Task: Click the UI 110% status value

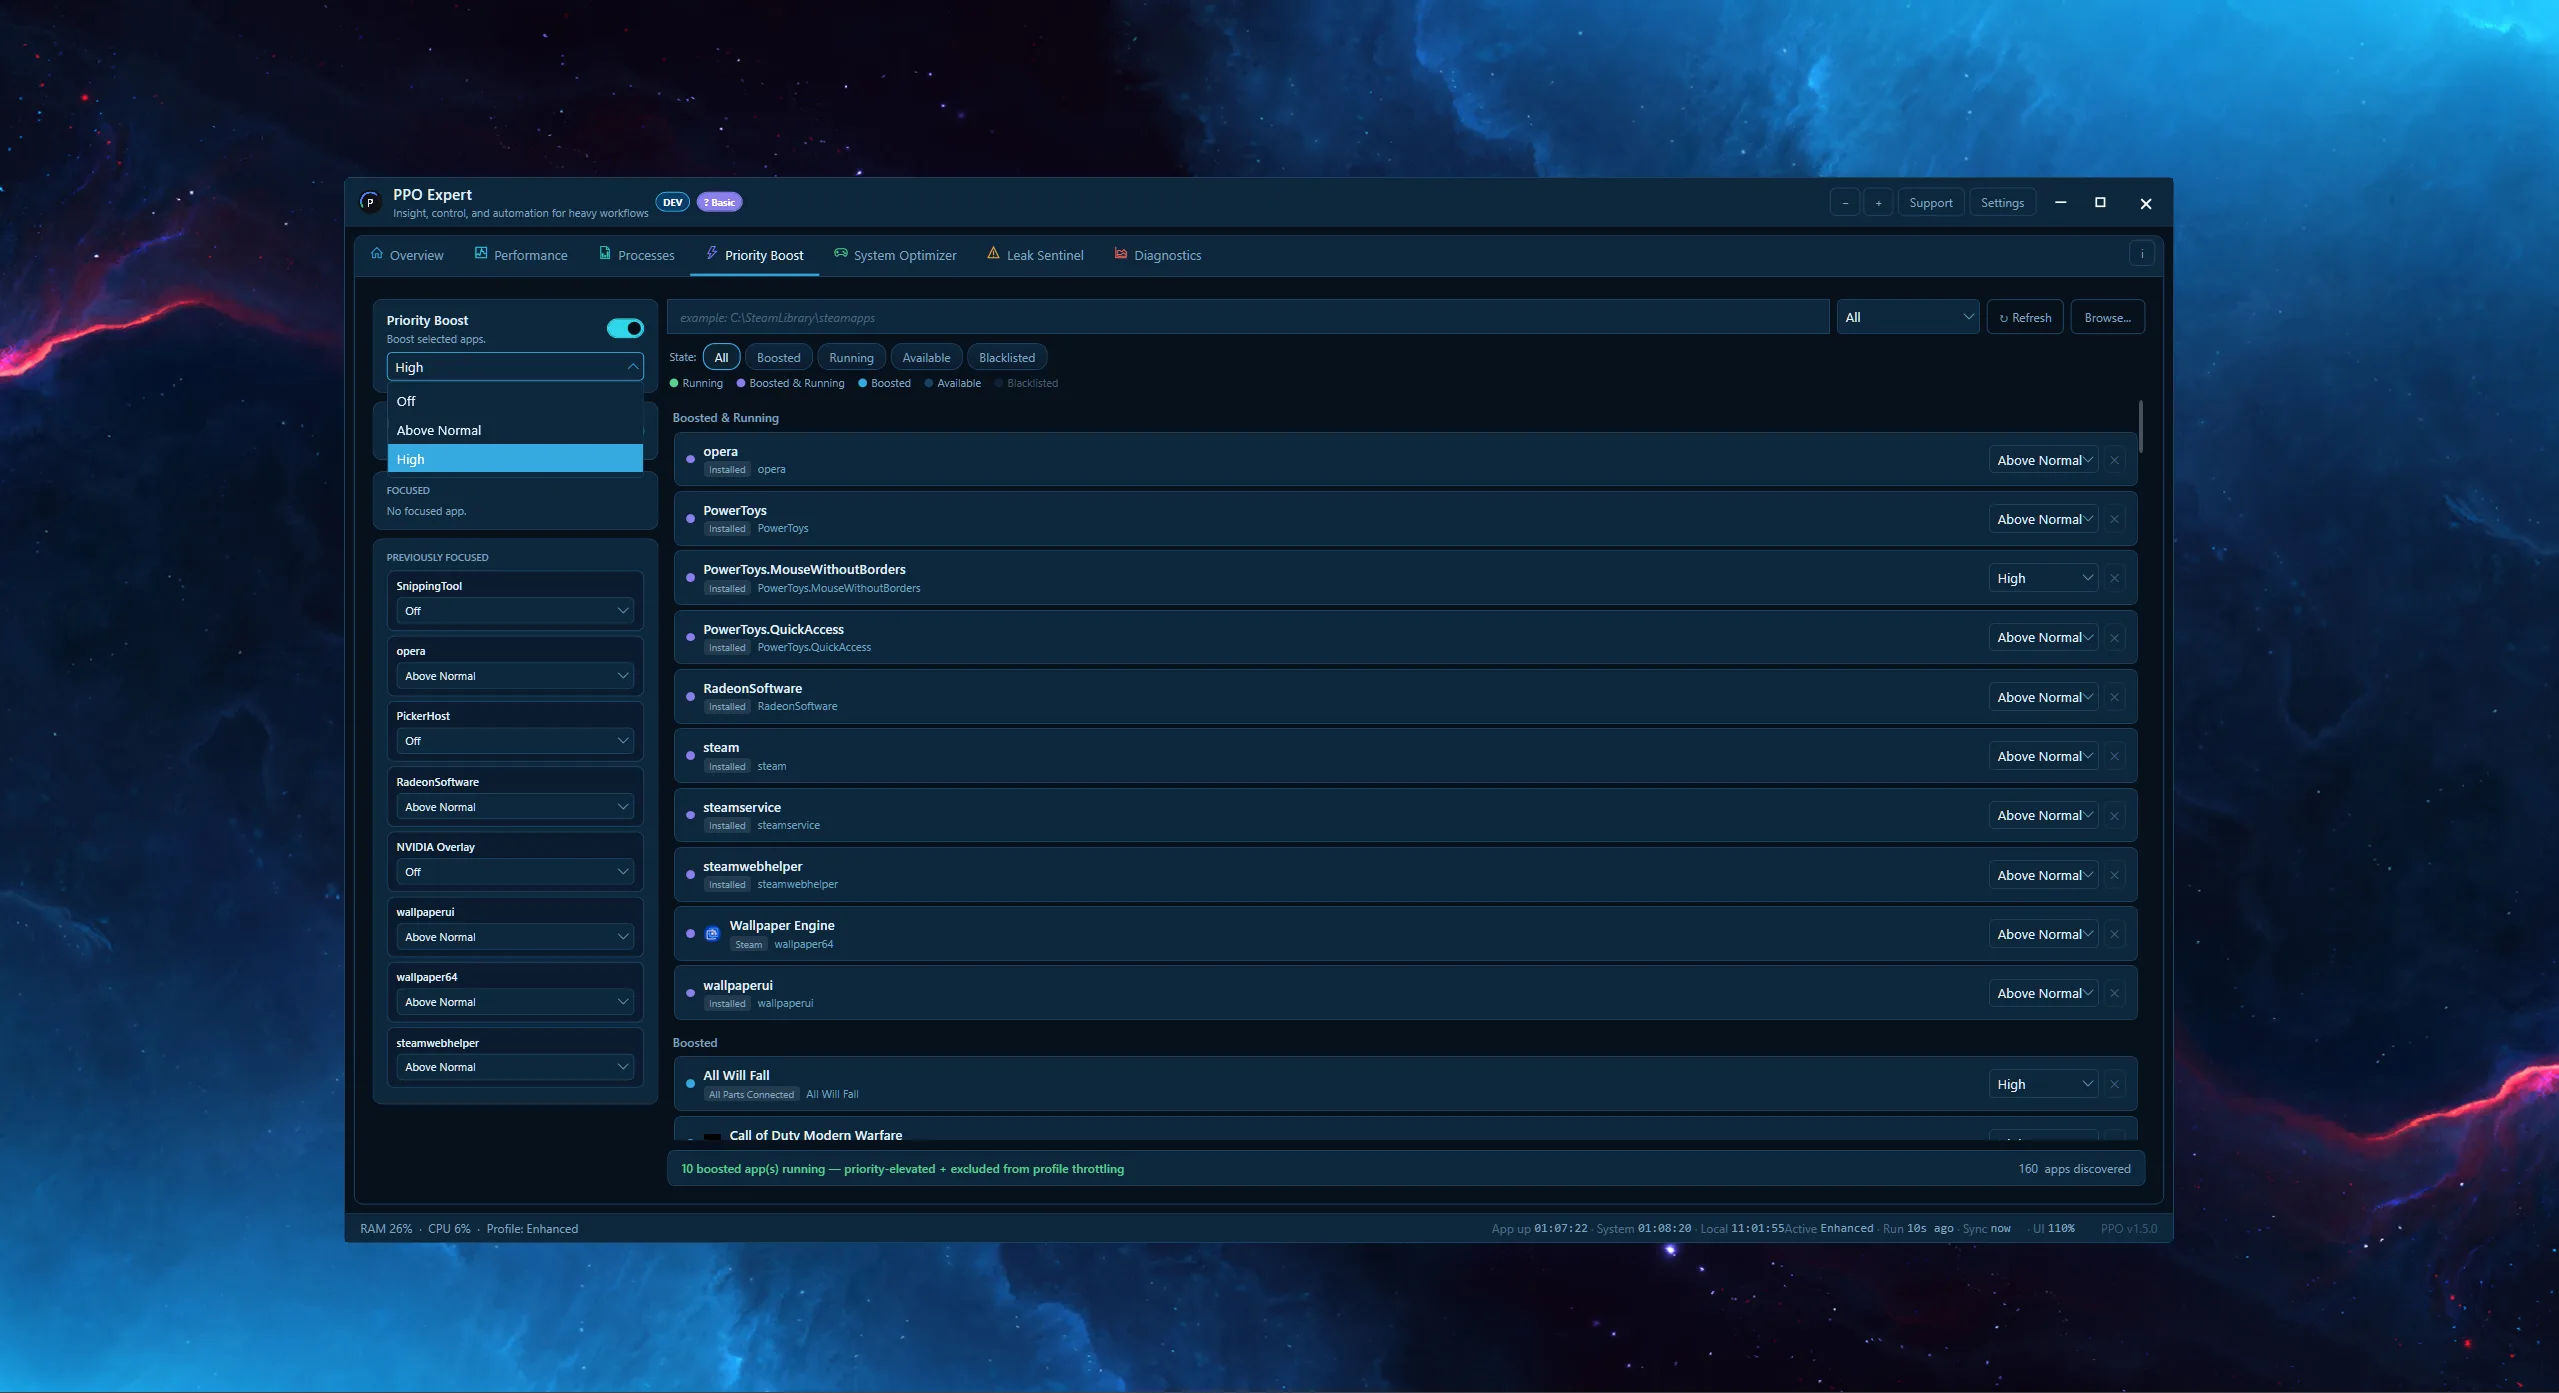Action: pos(2053,1228)
